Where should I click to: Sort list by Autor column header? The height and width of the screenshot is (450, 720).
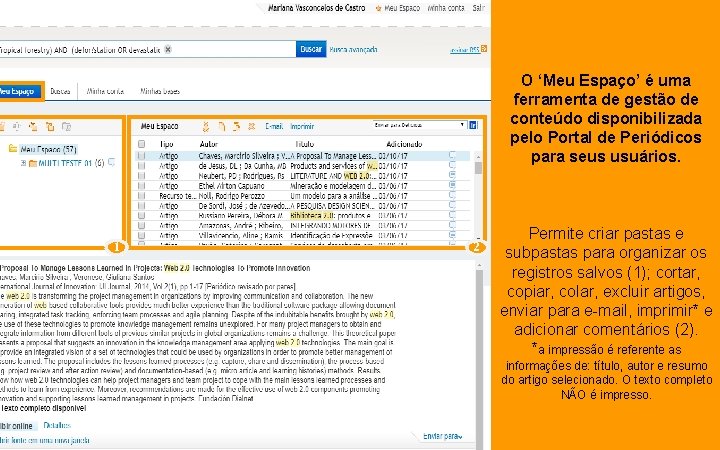pyautogui.click(x=208, y=144)
